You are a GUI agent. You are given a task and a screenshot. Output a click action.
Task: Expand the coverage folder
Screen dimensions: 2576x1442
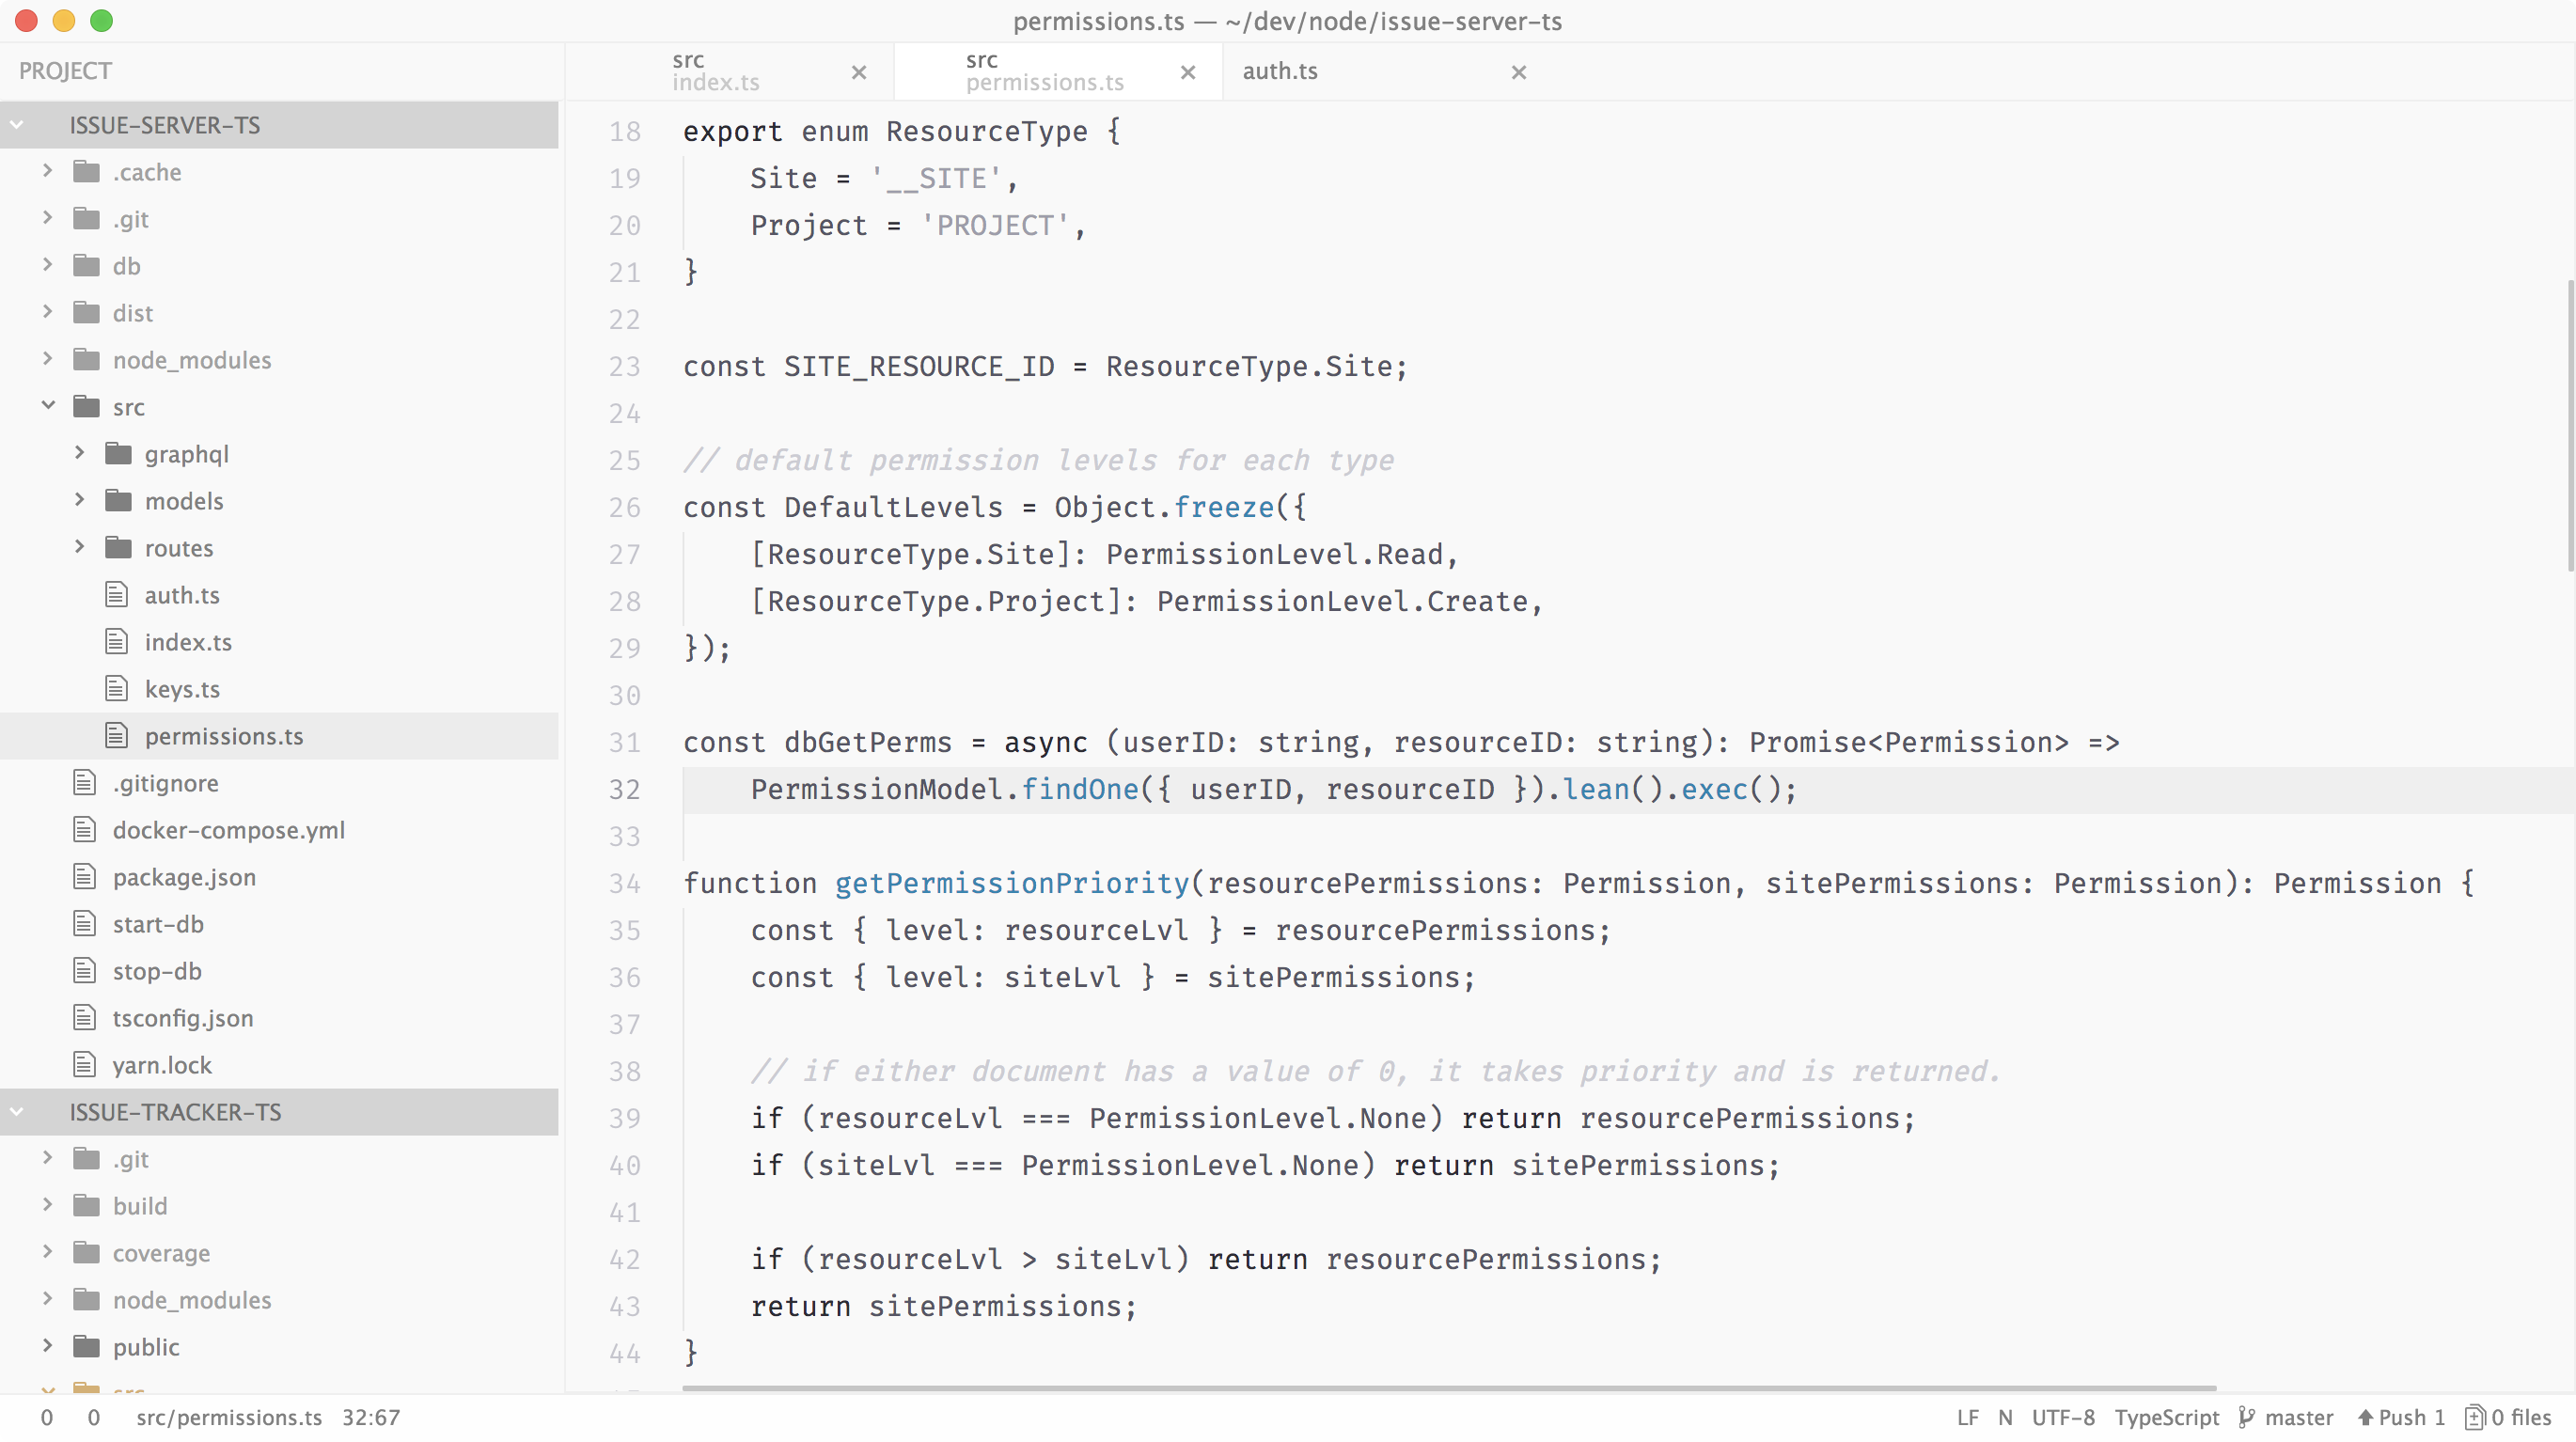coord(48,1252)
